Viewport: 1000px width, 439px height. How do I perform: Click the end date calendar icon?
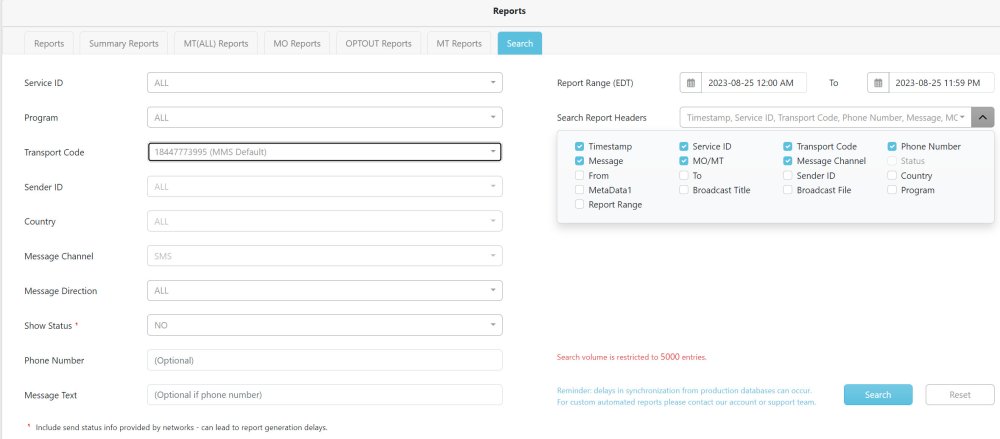click(877, 83)
